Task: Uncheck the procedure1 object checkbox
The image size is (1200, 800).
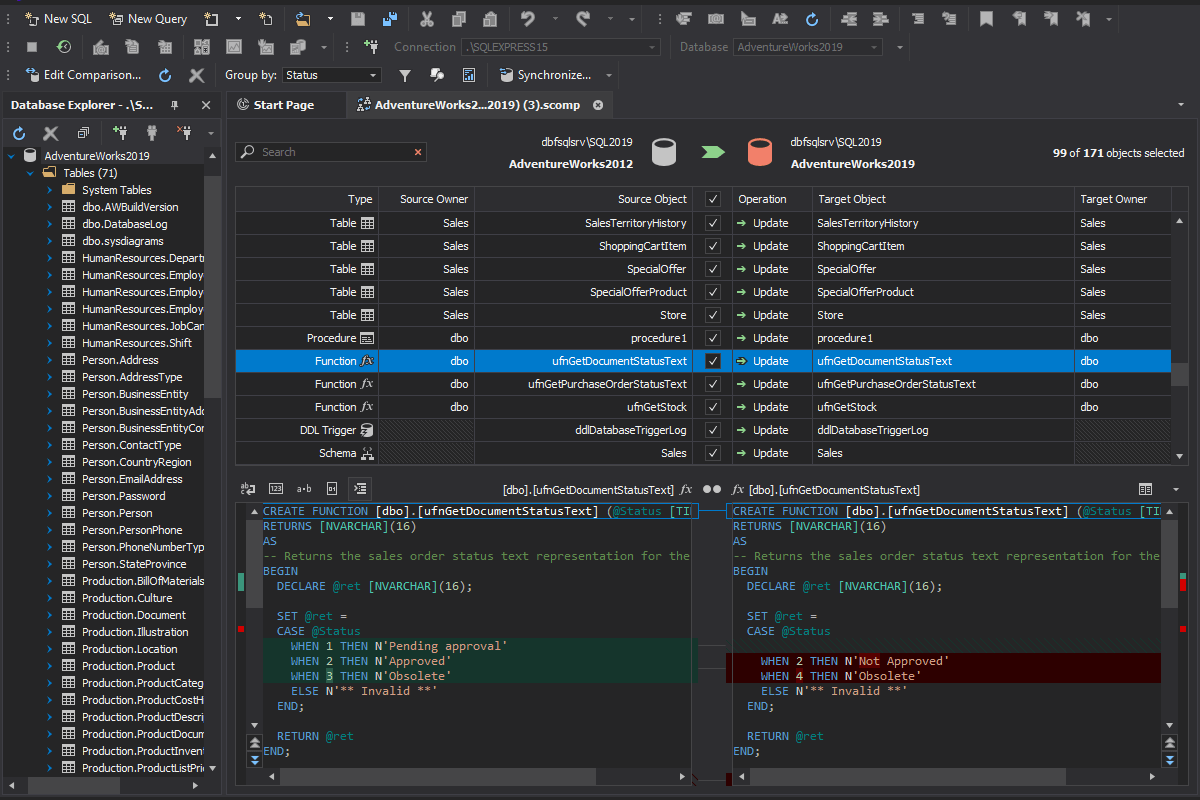Action: click(x=713, y=337)
